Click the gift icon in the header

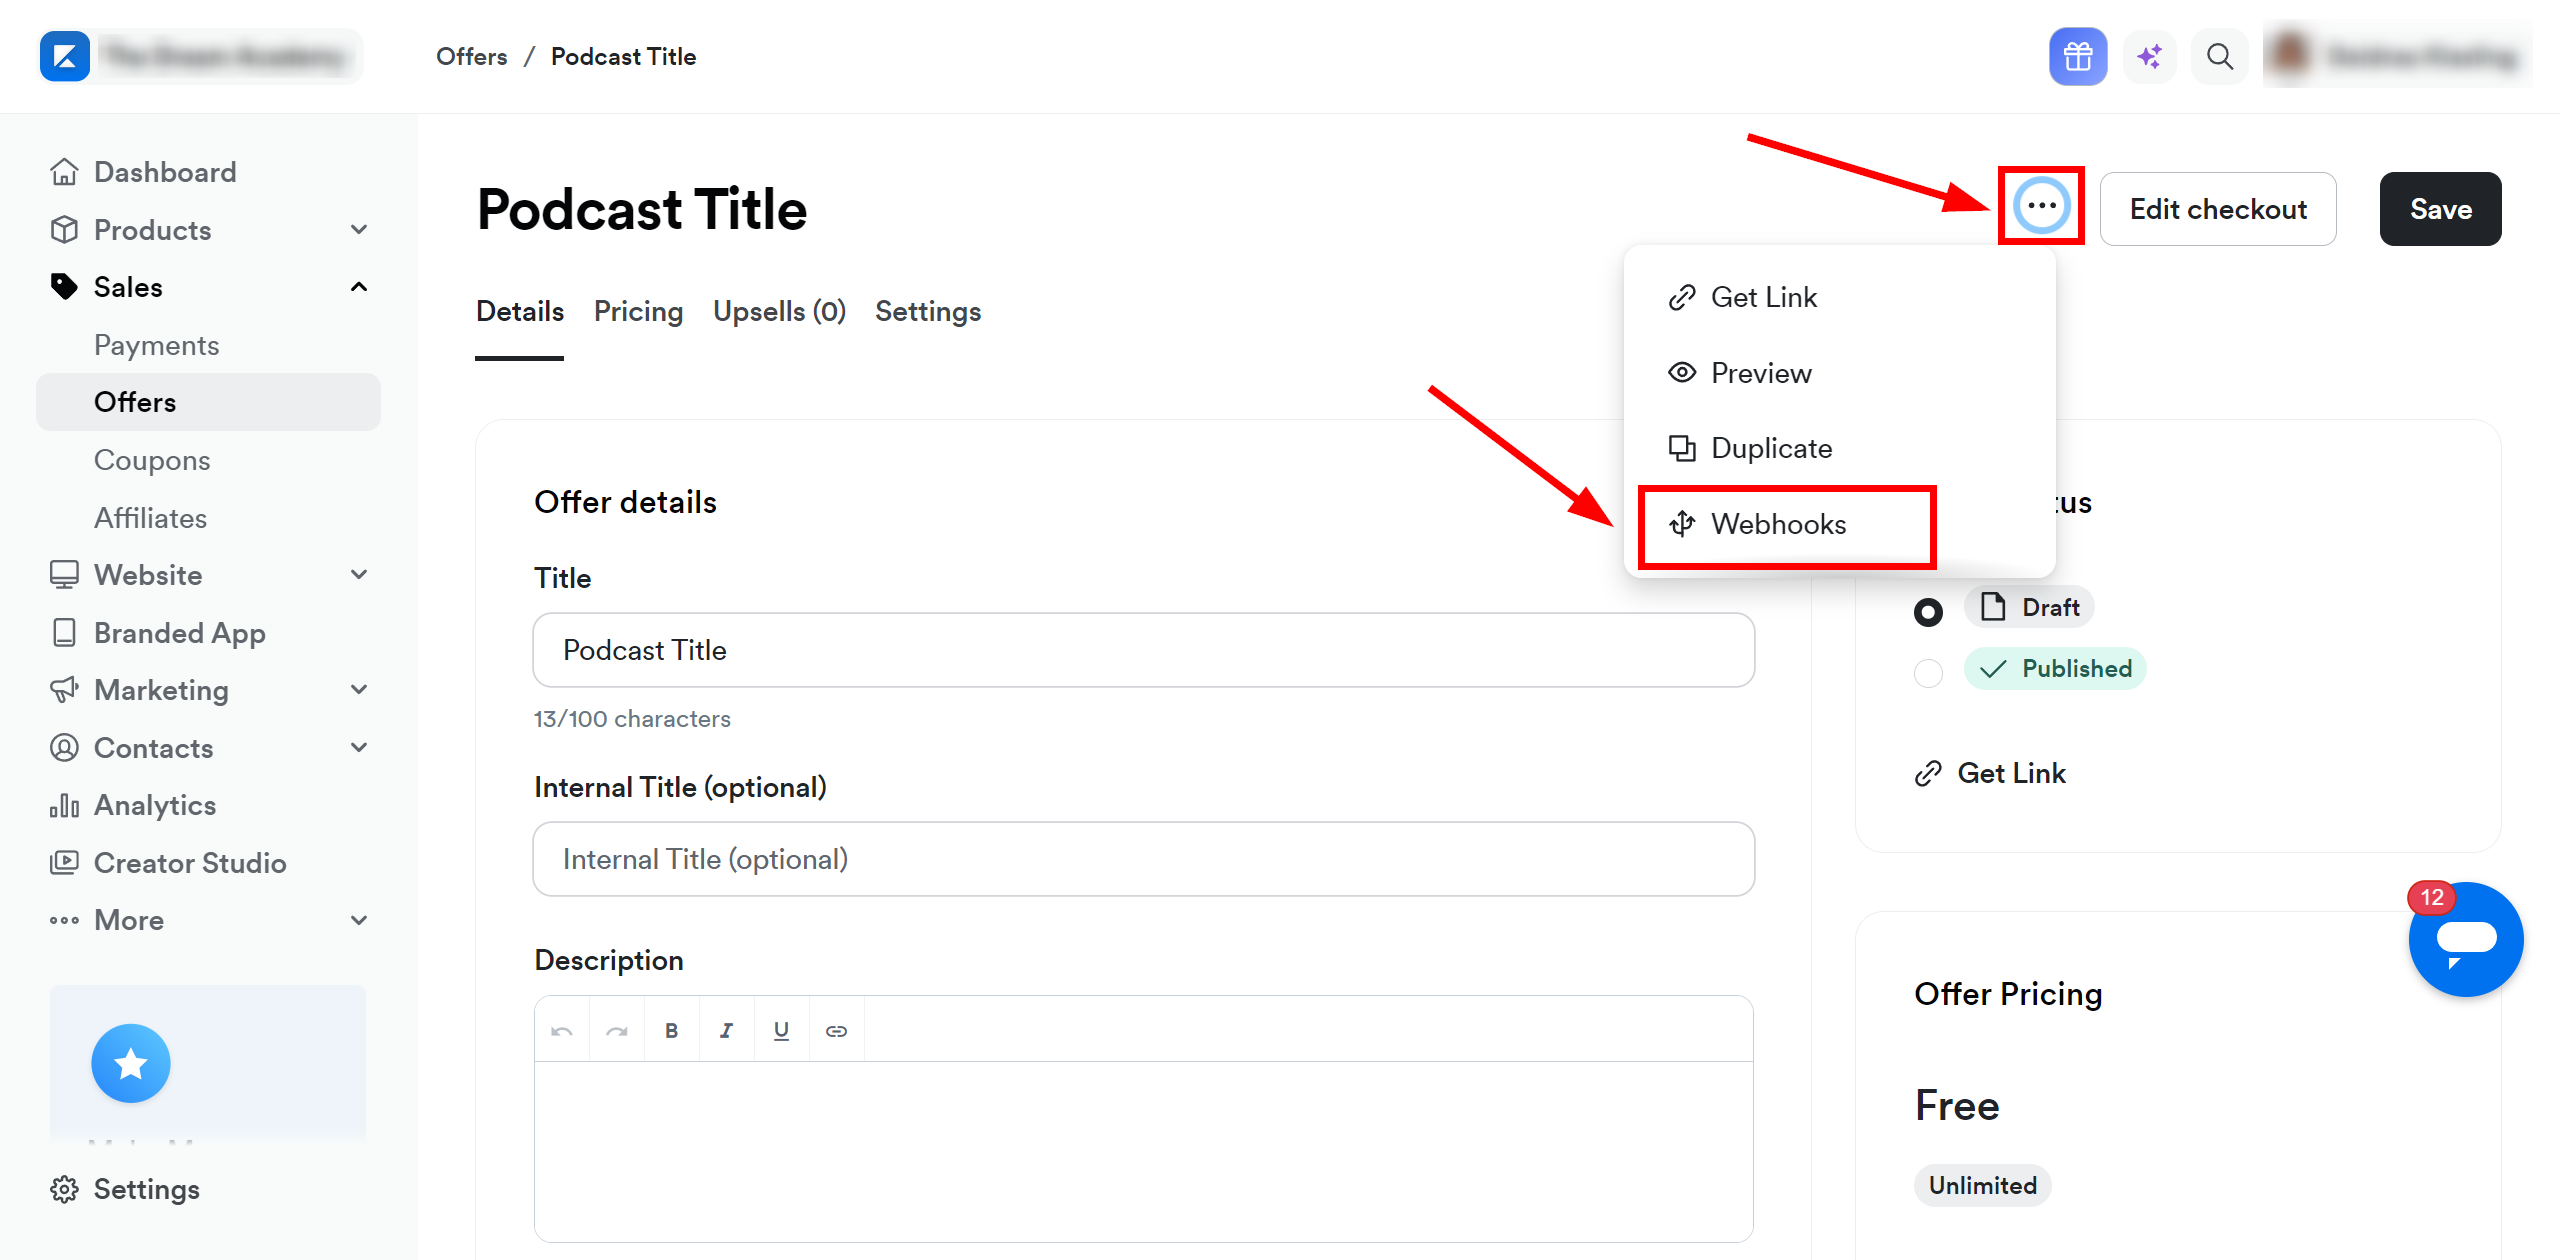point(2077,57)
